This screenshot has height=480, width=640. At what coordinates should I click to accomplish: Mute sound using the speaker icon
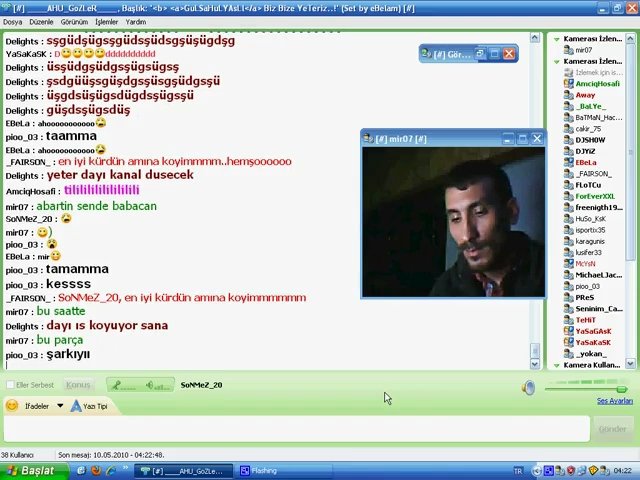click(528, 387)
